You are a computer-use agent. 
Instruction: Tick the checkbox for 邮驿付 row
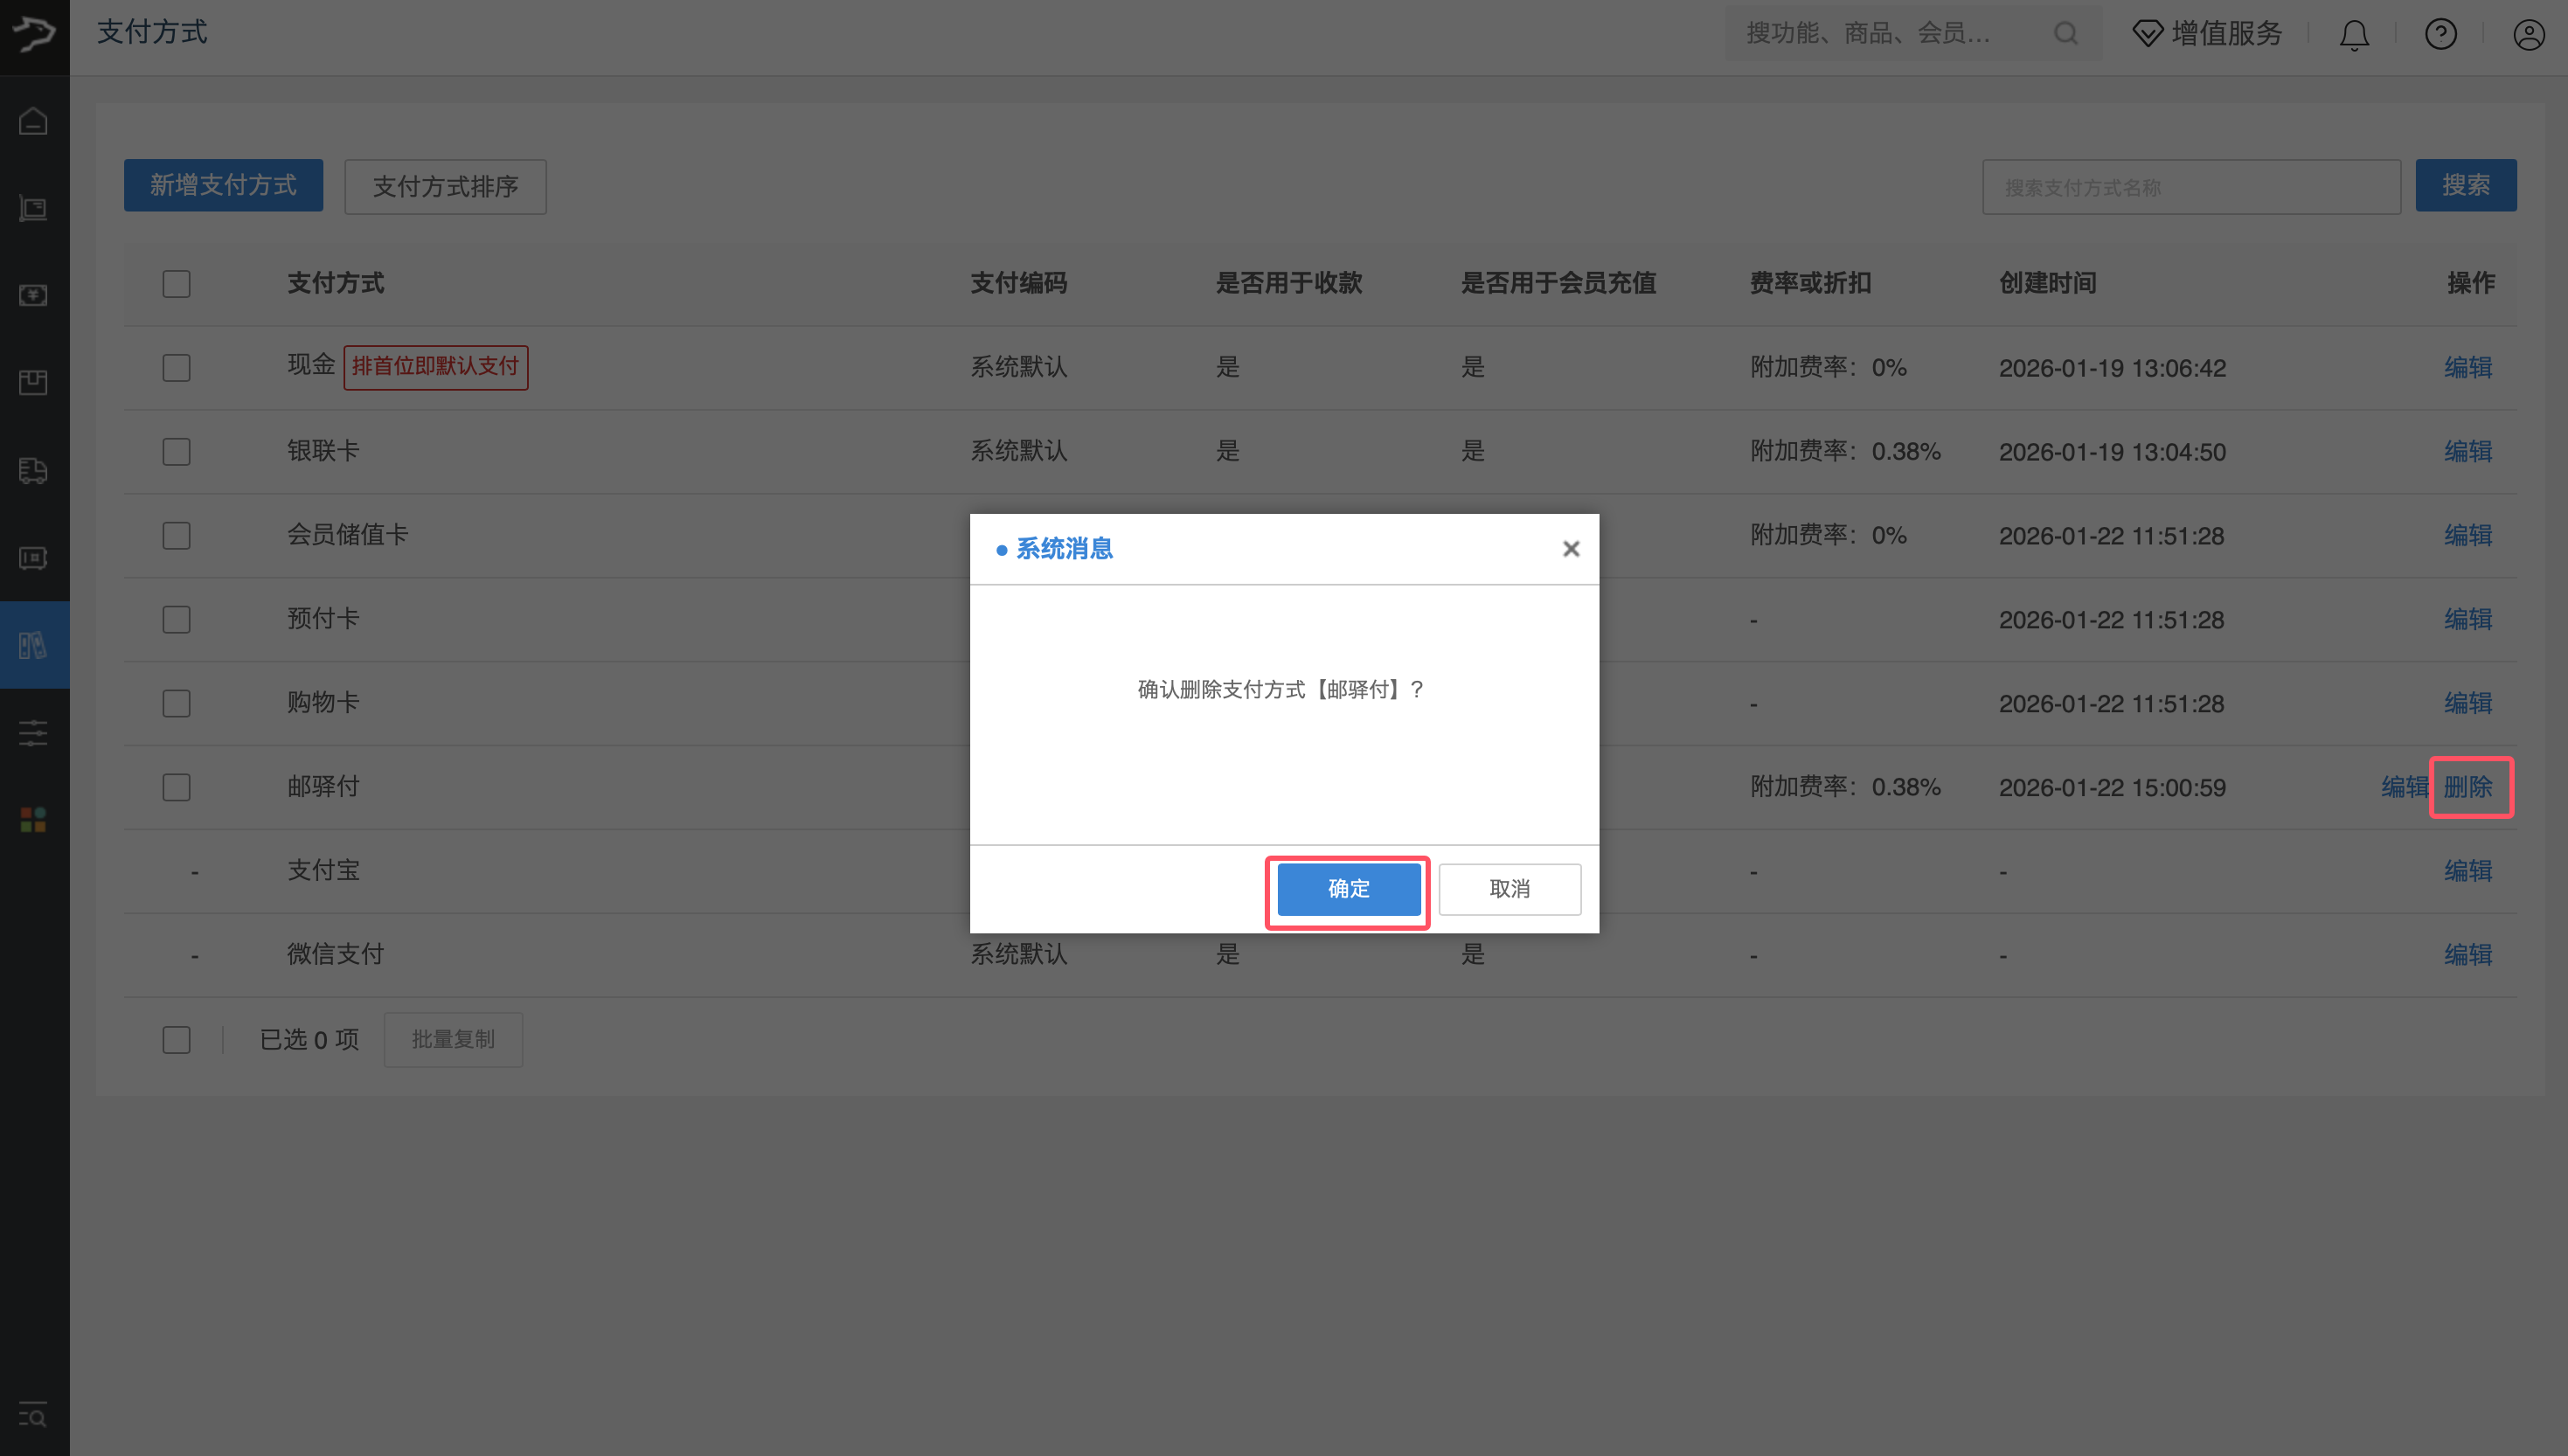tap(177, 787)
